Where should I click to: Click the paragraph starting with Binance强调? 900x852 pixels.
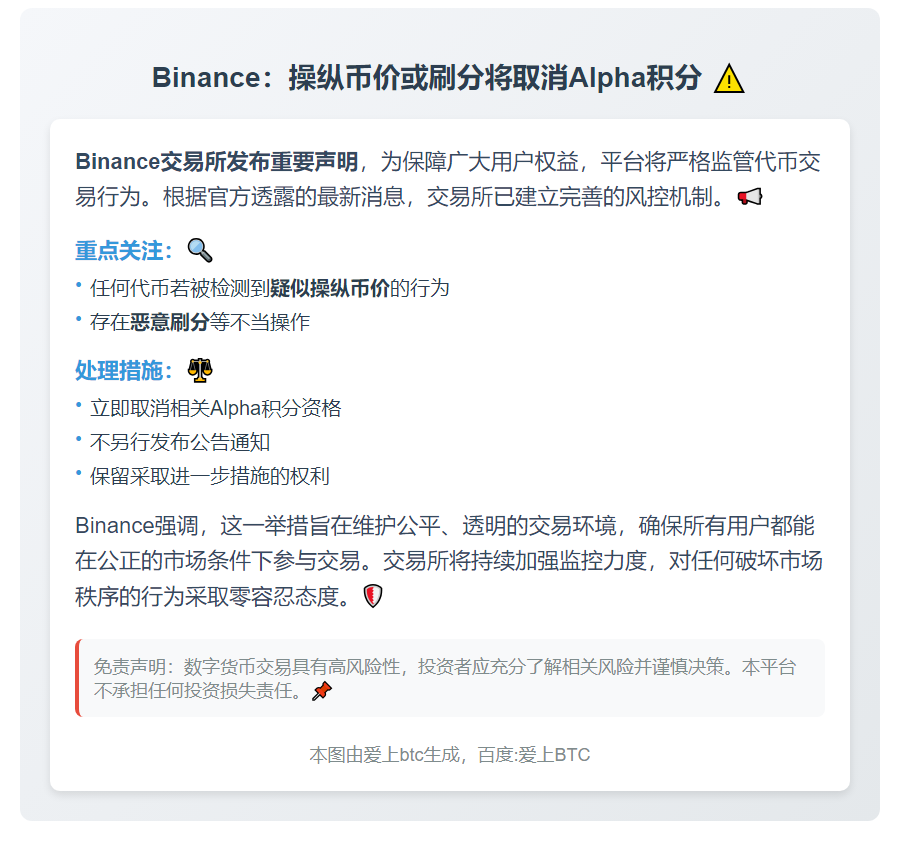coord(449,561)
